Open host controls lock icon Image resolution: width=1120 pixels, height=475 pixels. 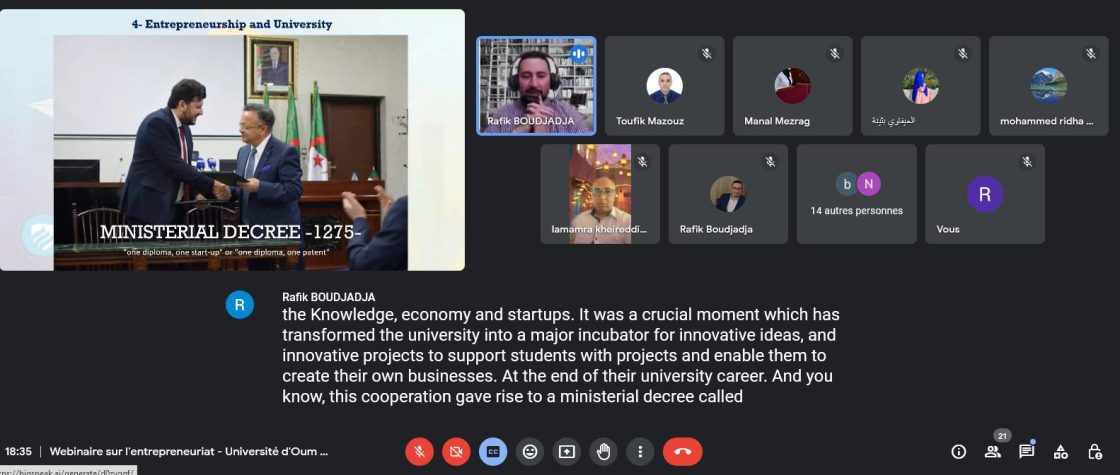(1094, 451)
